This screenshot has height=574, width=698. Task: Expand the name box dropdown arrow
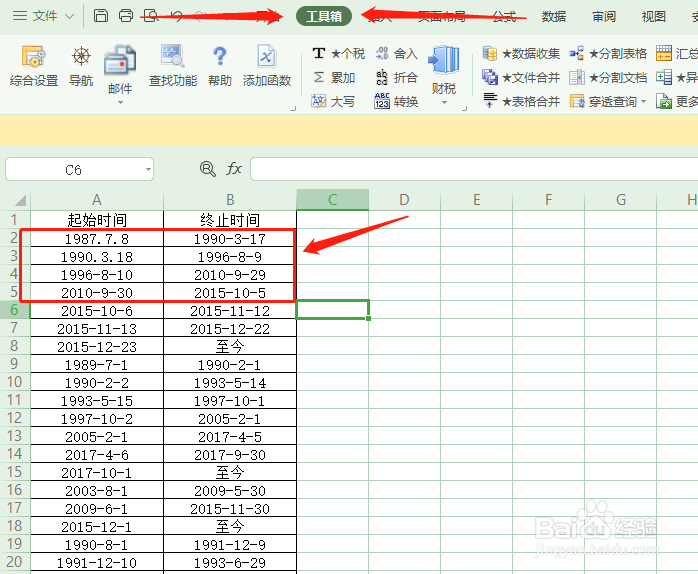click(x=148, y=169)
